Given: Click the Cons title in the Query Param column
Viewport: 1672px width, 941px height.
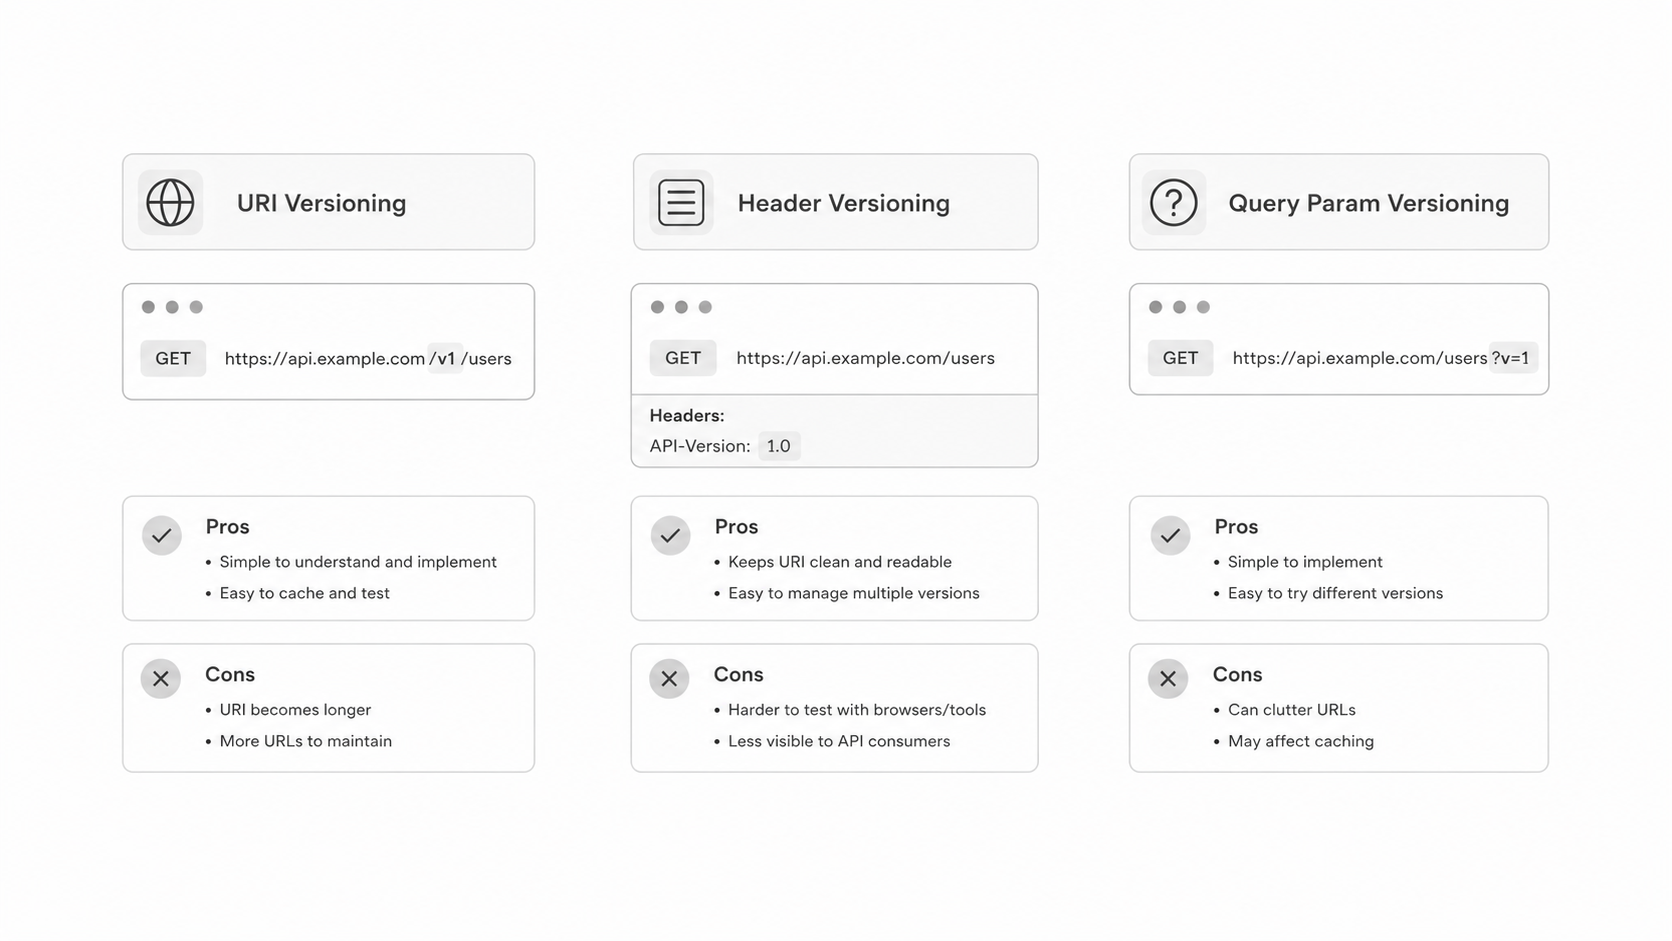Looking at the screenshot, I should 1237,675.
